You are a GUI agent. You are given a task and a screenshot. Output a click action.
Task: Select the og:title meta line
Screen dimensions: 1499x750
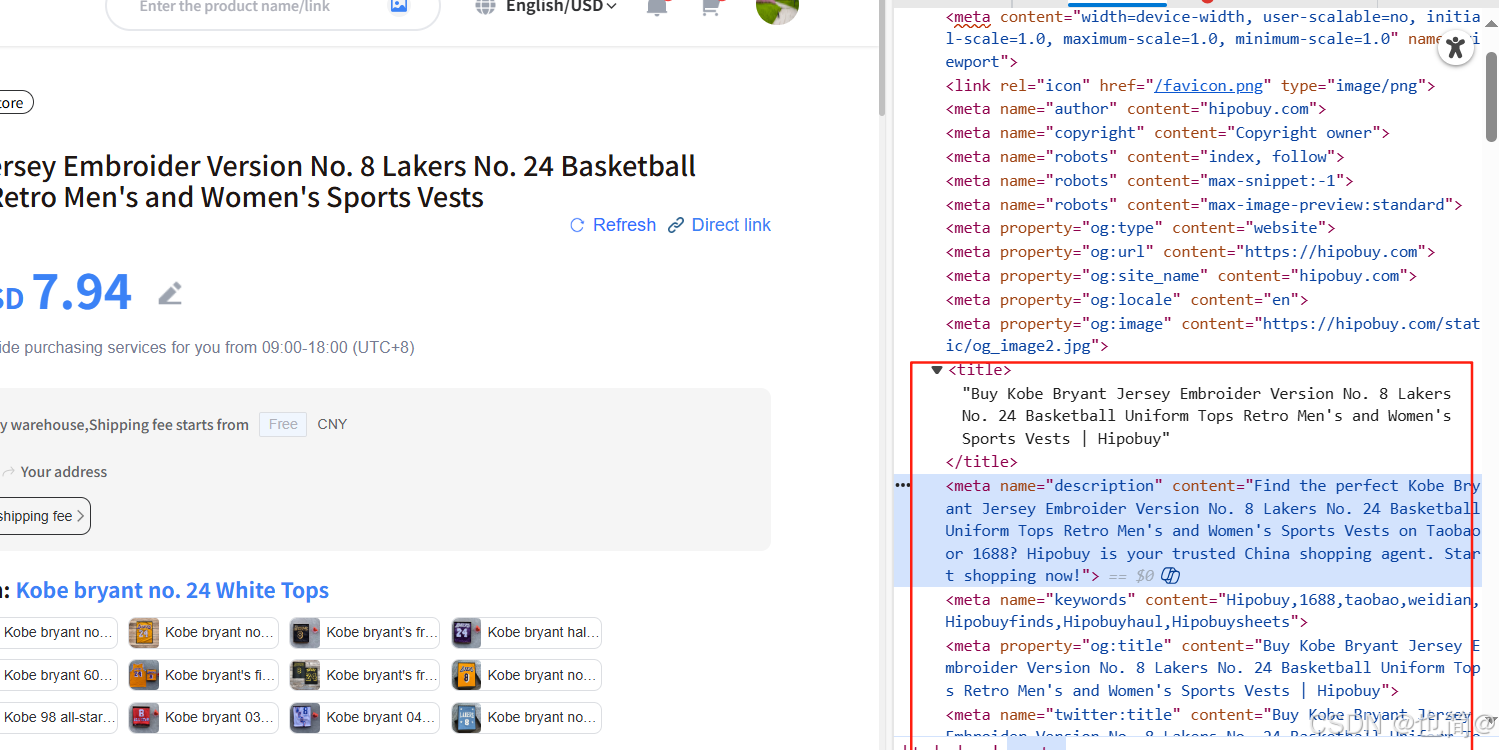pyautogui.click(x=1213, y=668)
